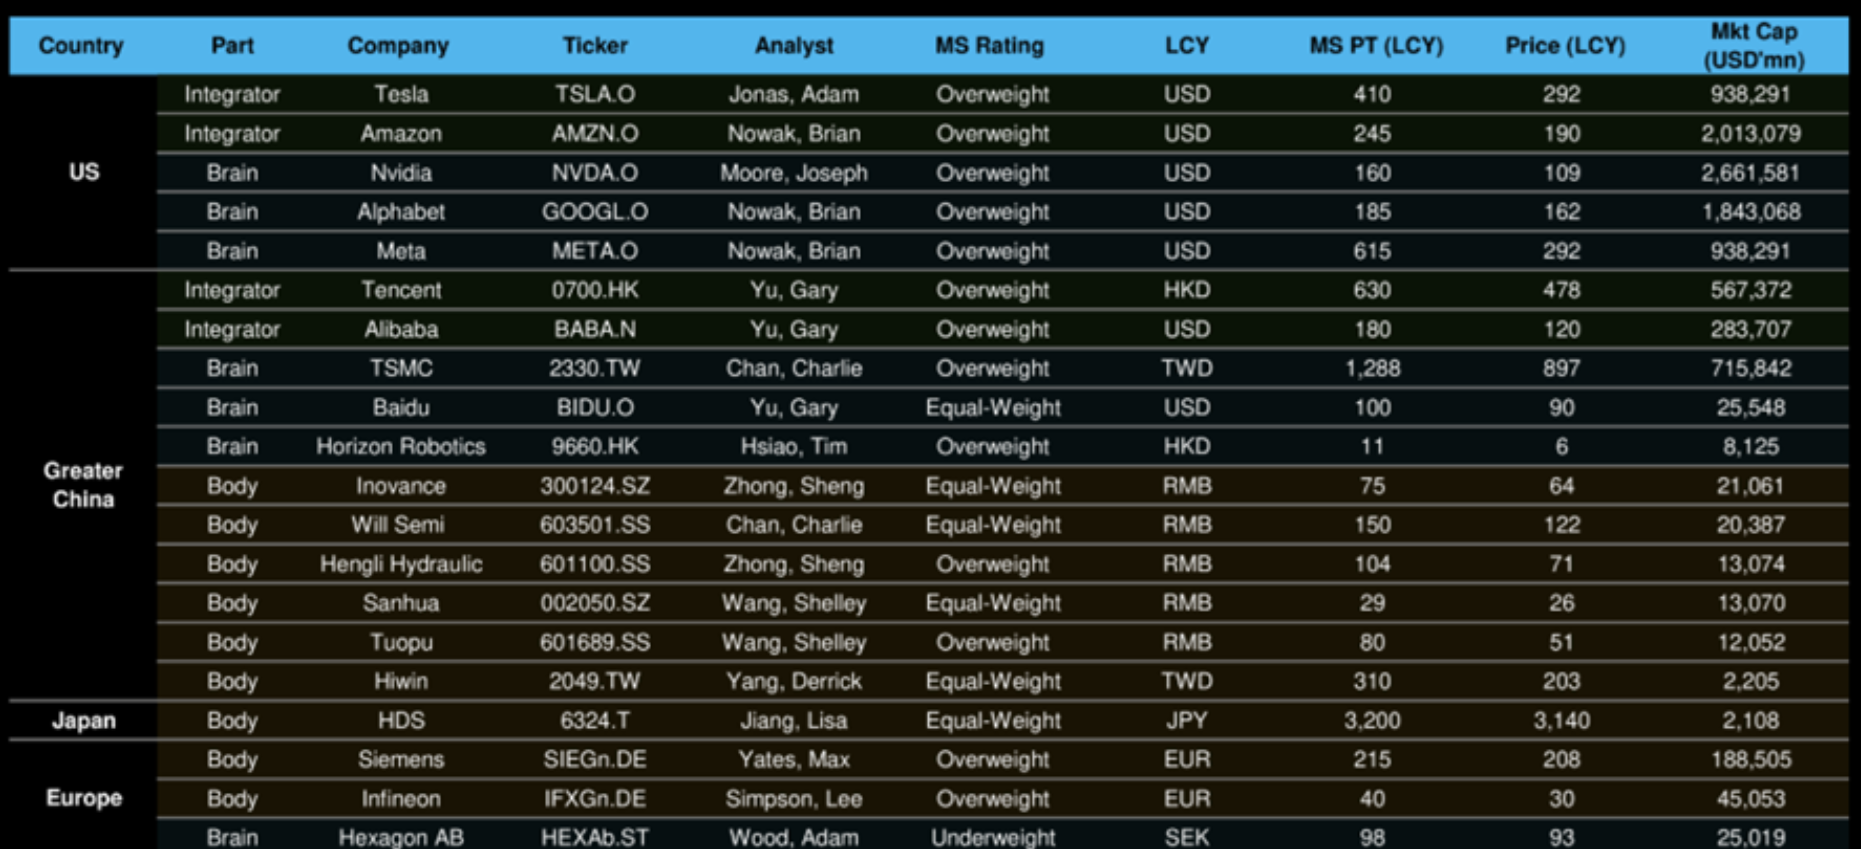Select ticker IFXGn.DE
The width and height of the screenshot is (1861, 849).
[595, 799]
